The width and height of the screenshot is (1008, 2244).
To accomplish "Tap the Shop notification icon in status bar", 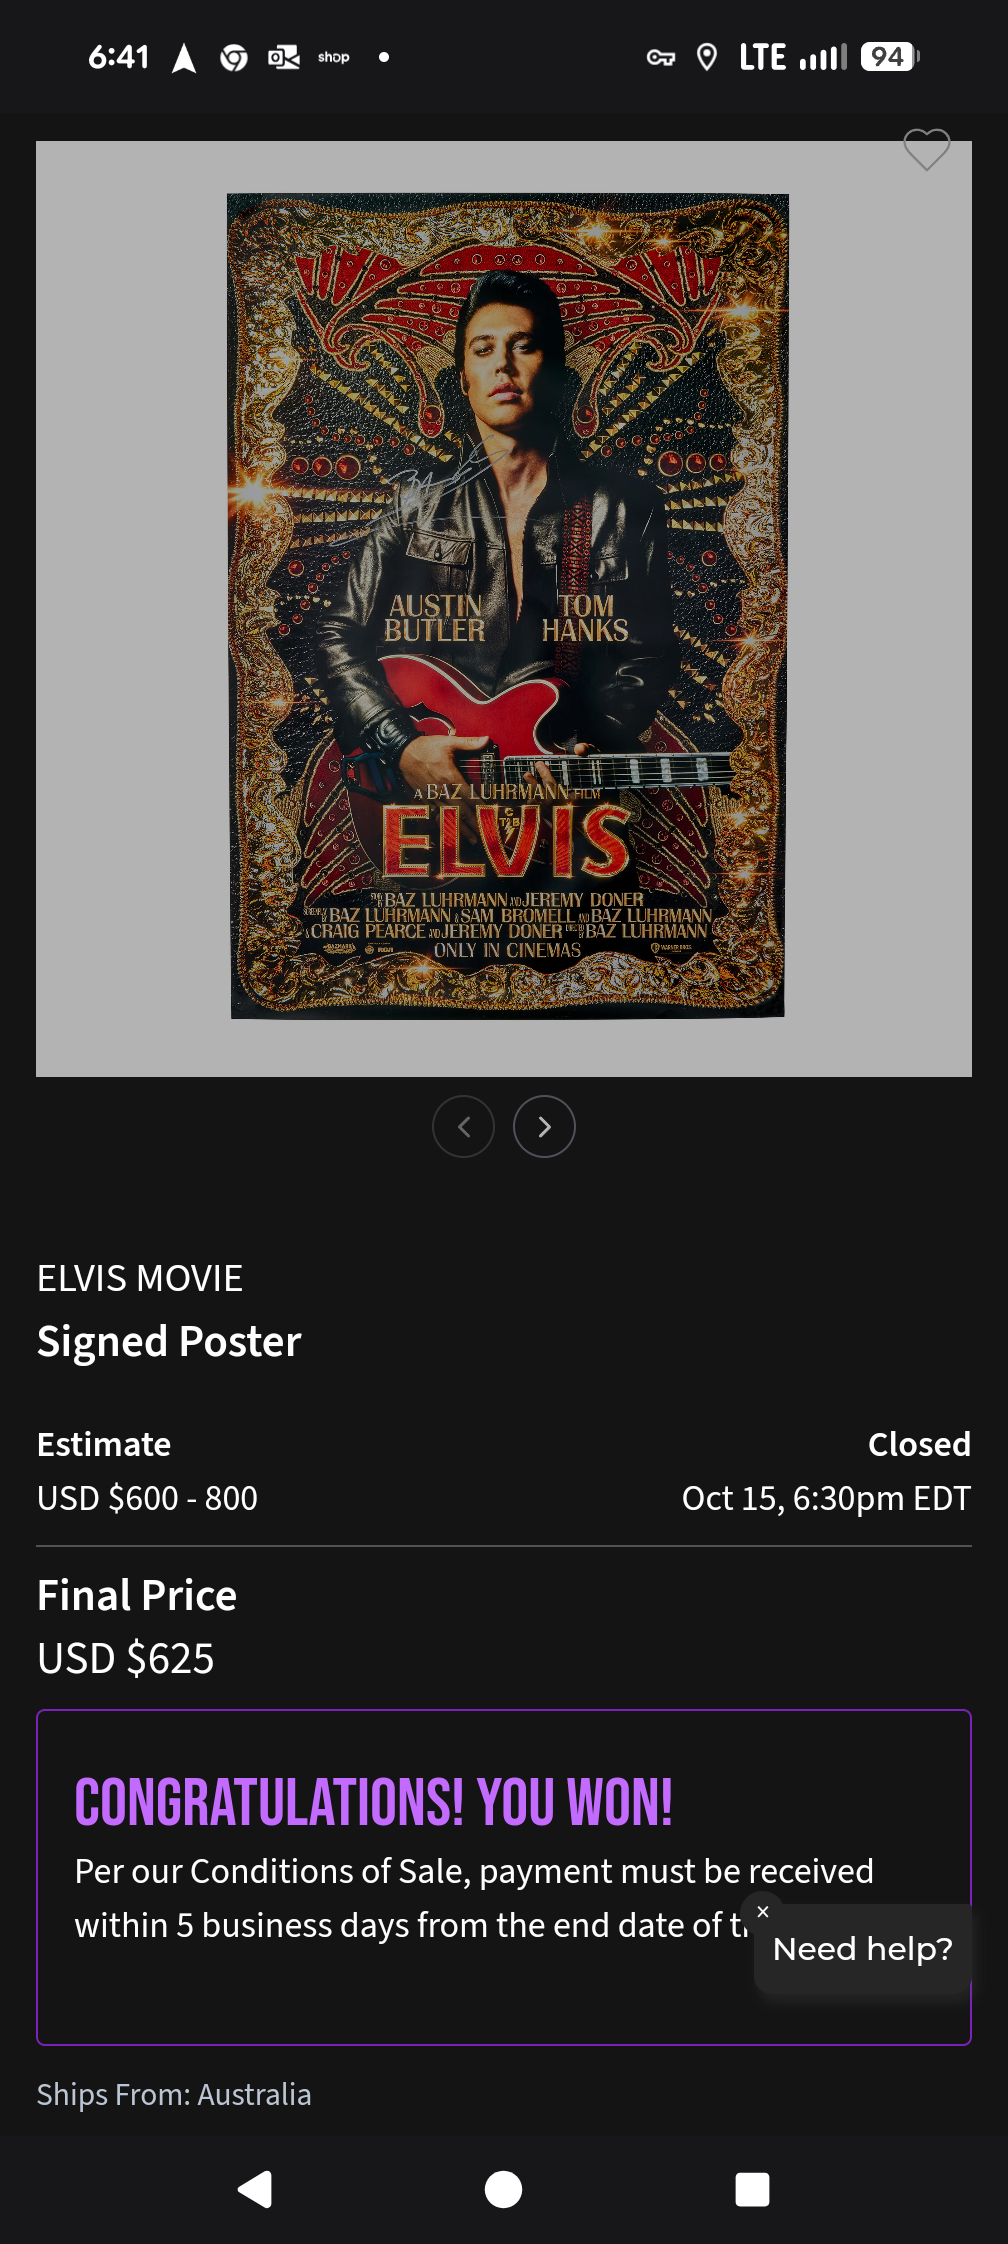I will point(334,57).
